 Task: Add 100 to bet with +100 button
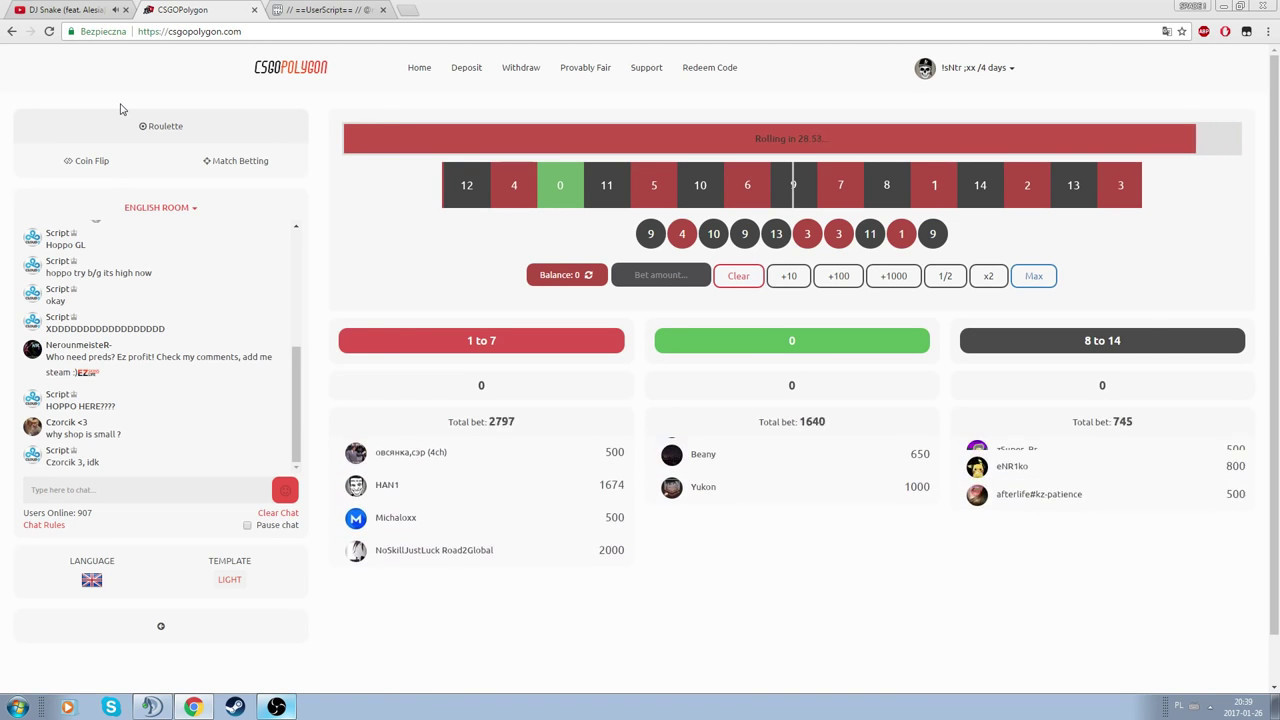(x=838, y=276)
